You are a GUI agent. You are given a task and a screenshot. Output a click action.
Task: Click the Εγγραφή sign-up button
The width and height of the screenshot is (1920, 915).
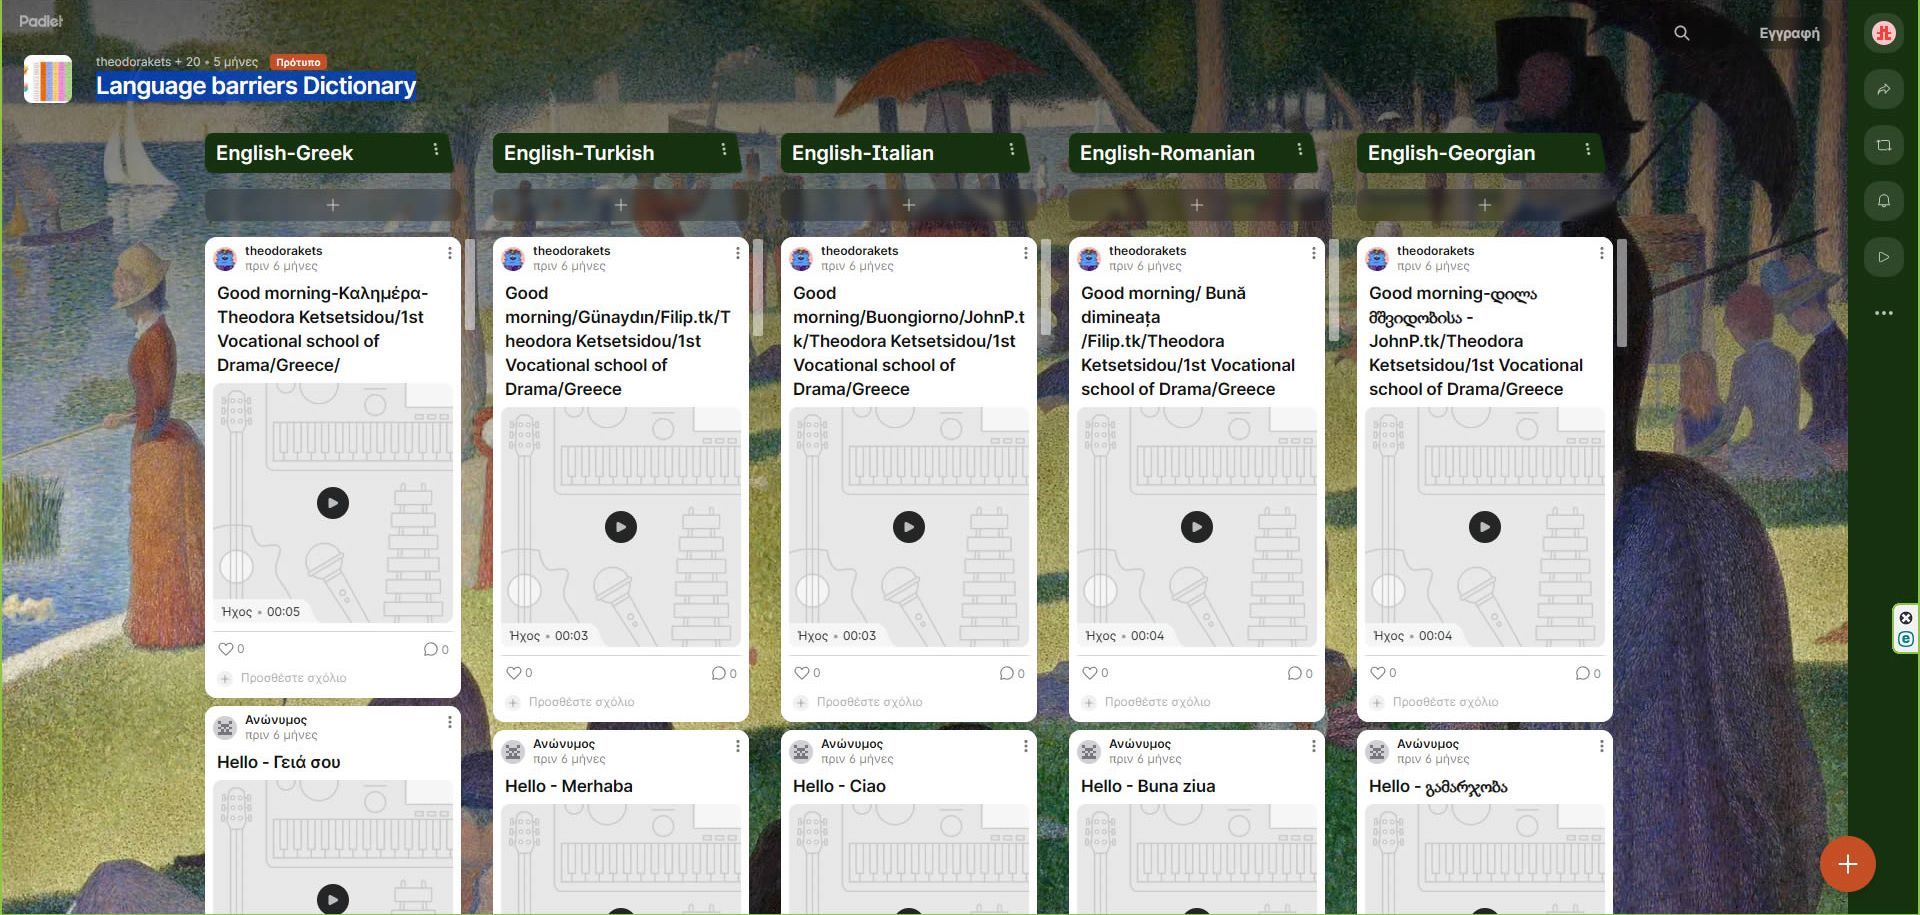[x=1788, y=33]
